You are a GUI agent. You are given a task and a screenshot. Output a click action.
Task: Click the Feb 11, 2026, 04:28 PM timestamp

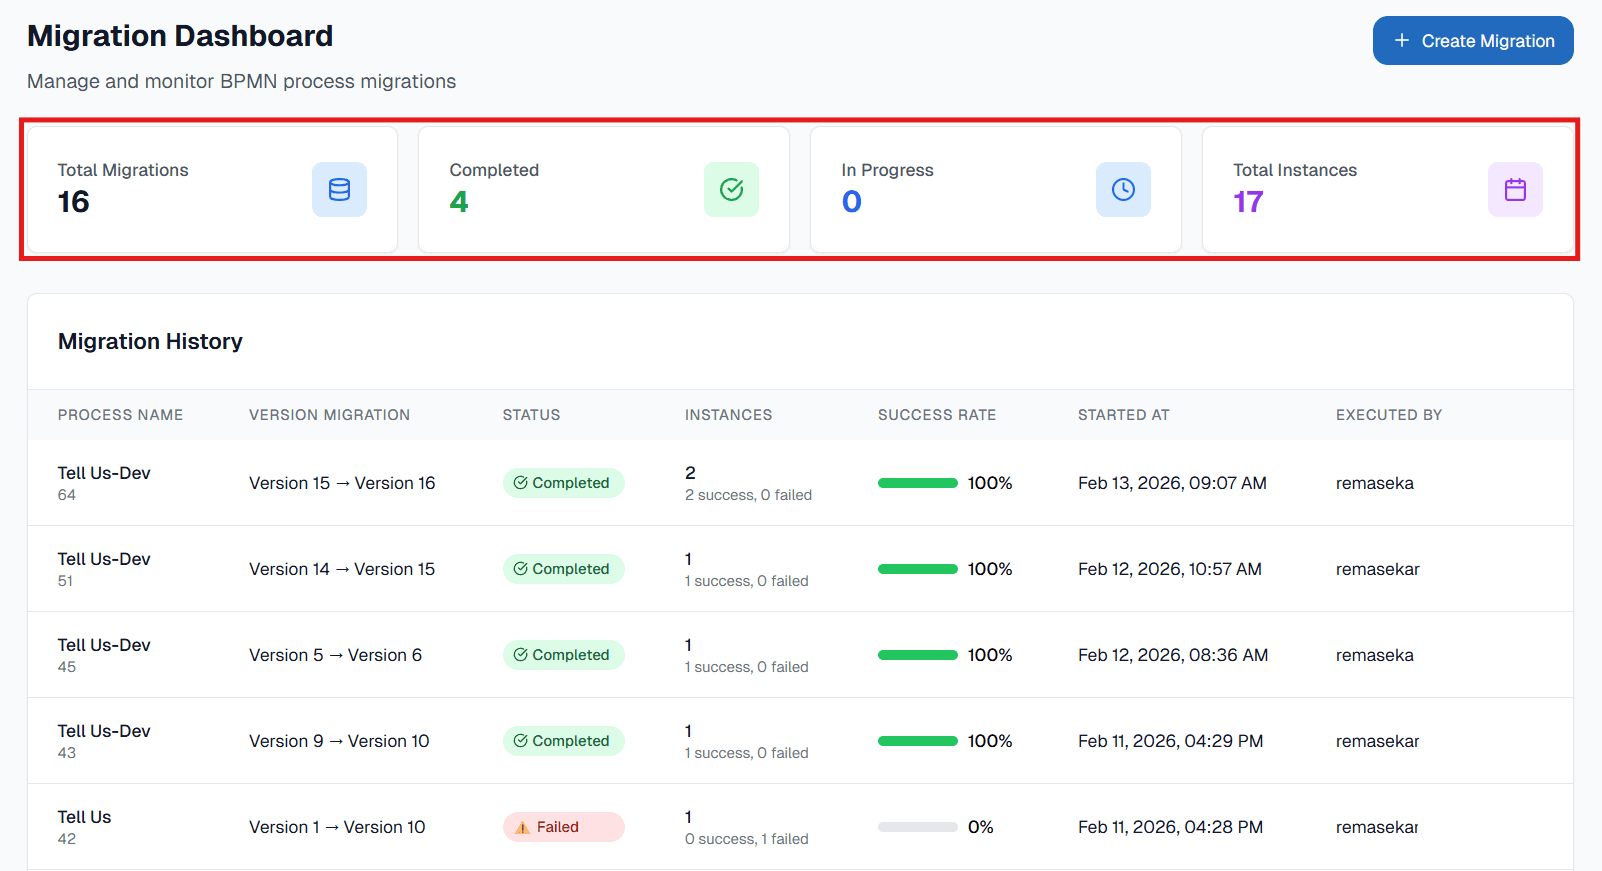[x=1171, y=827]
